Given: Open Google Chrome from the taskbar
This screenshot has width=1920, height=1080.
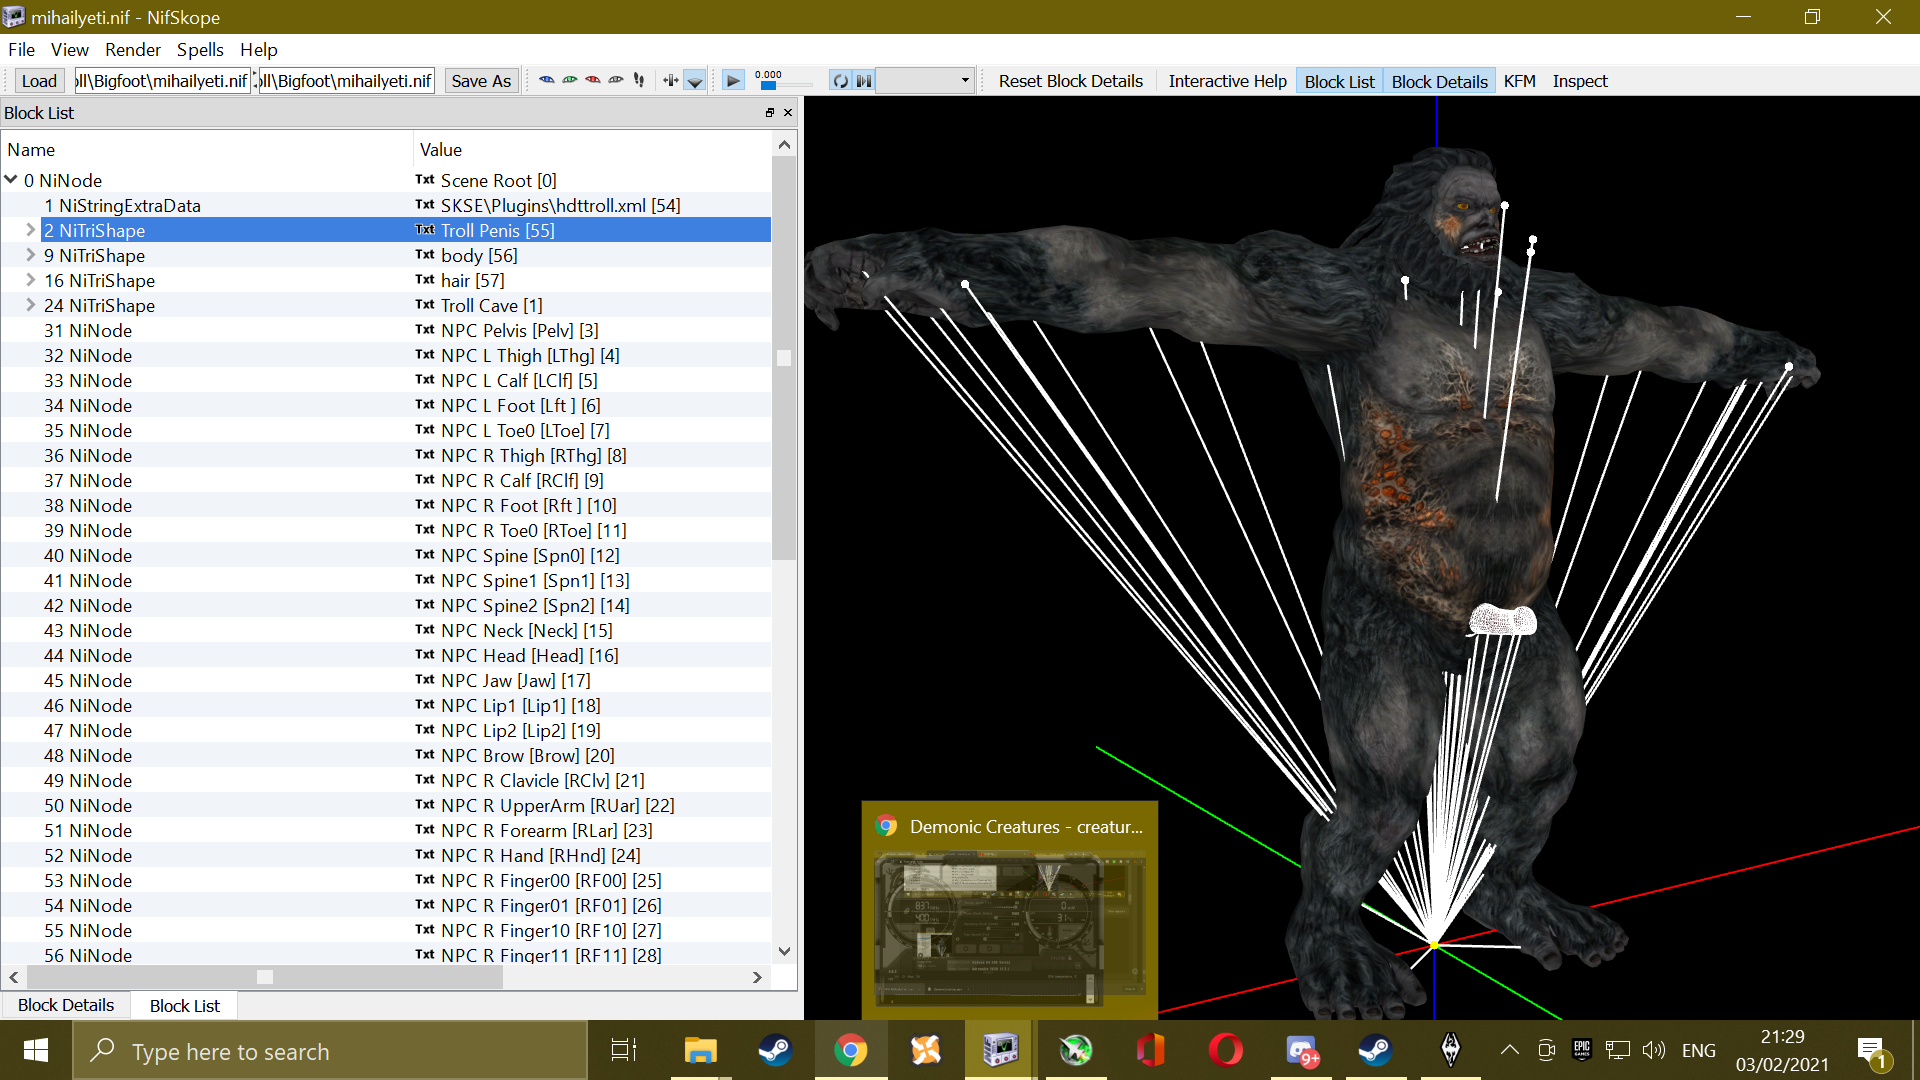Looking at the screenshot, I should (x=851, y=1050).
